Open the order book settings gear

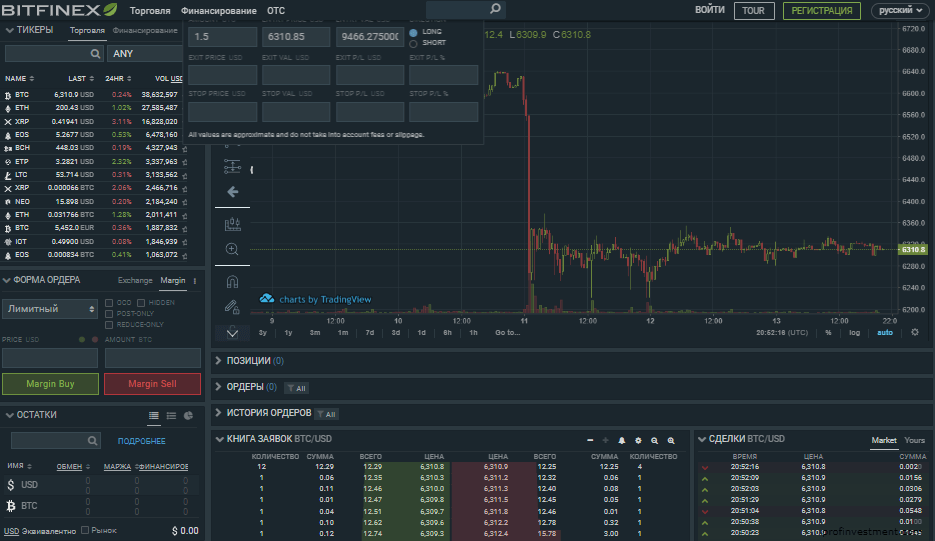pos(638,440)
